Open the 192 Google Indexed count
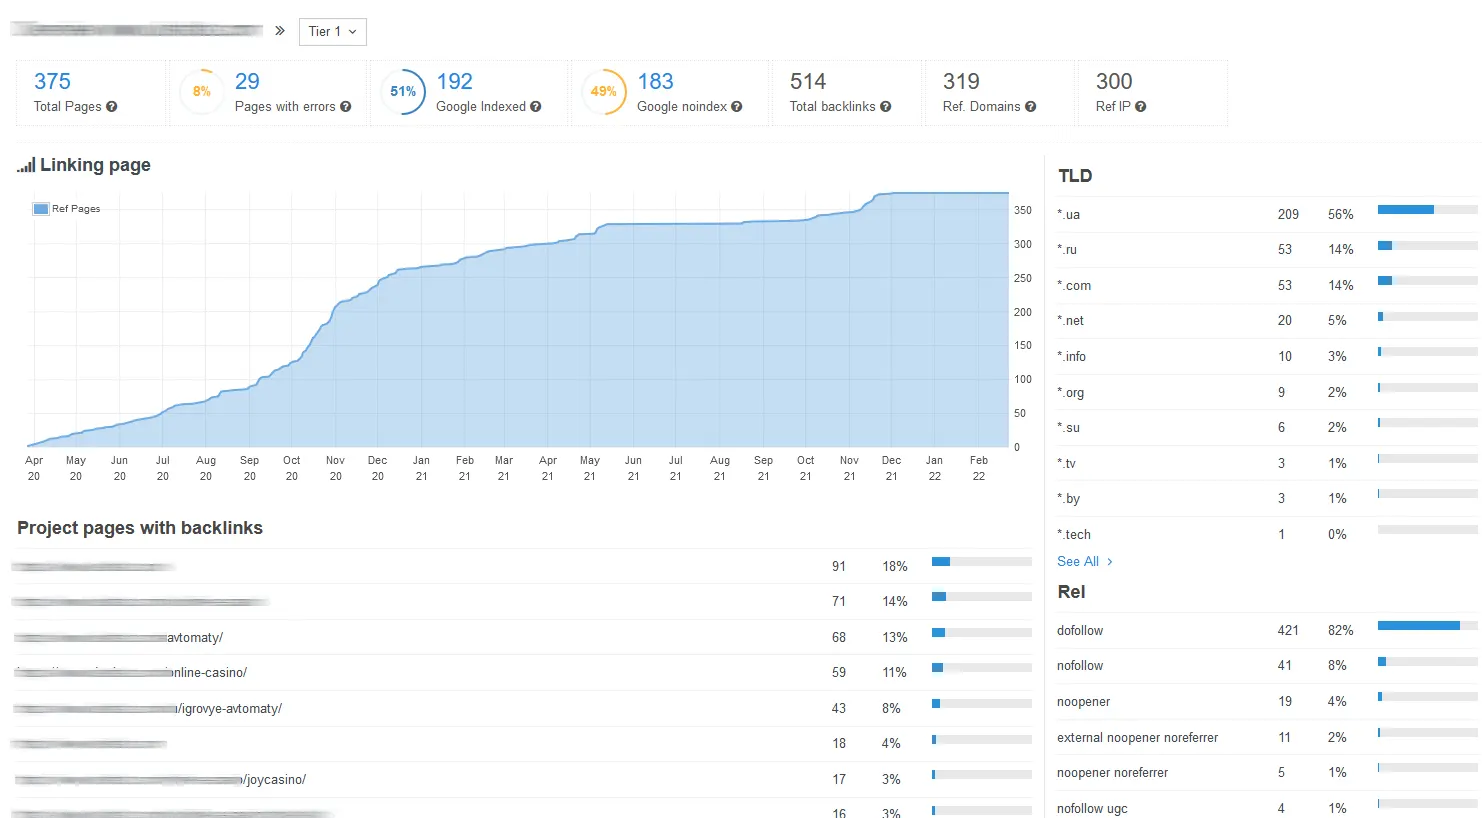Screen dimensions: 1482x818 pos(455,81)
